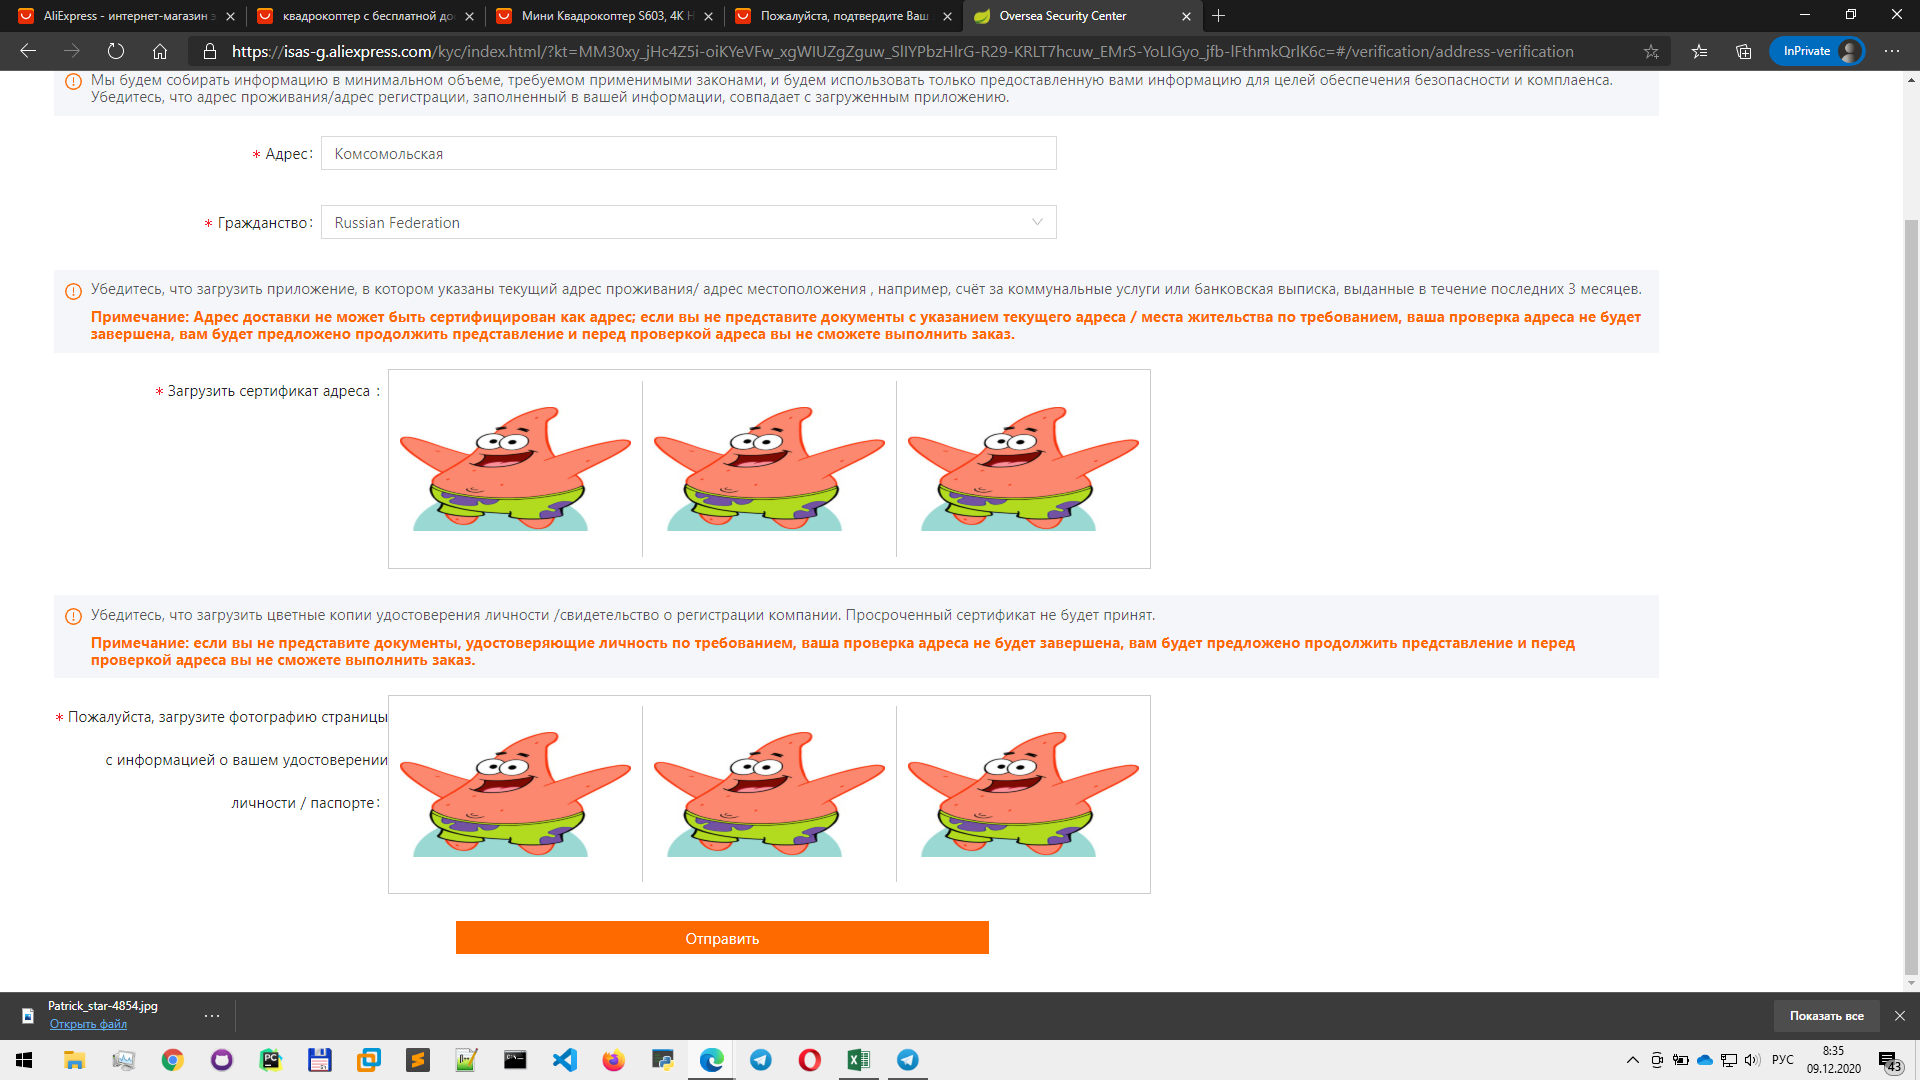Add this page to favorites with star

(1651, 51)
